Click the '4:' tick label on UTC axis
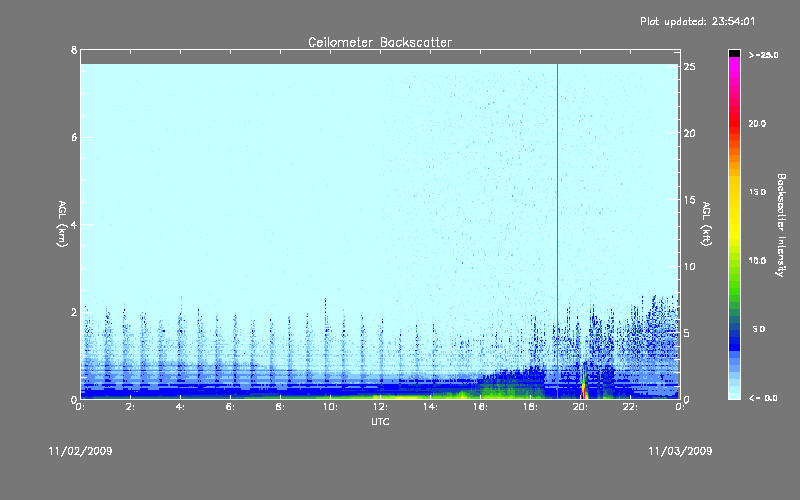Screen dimensions: 800x500 pyautogui.click(x=180, y=407)
